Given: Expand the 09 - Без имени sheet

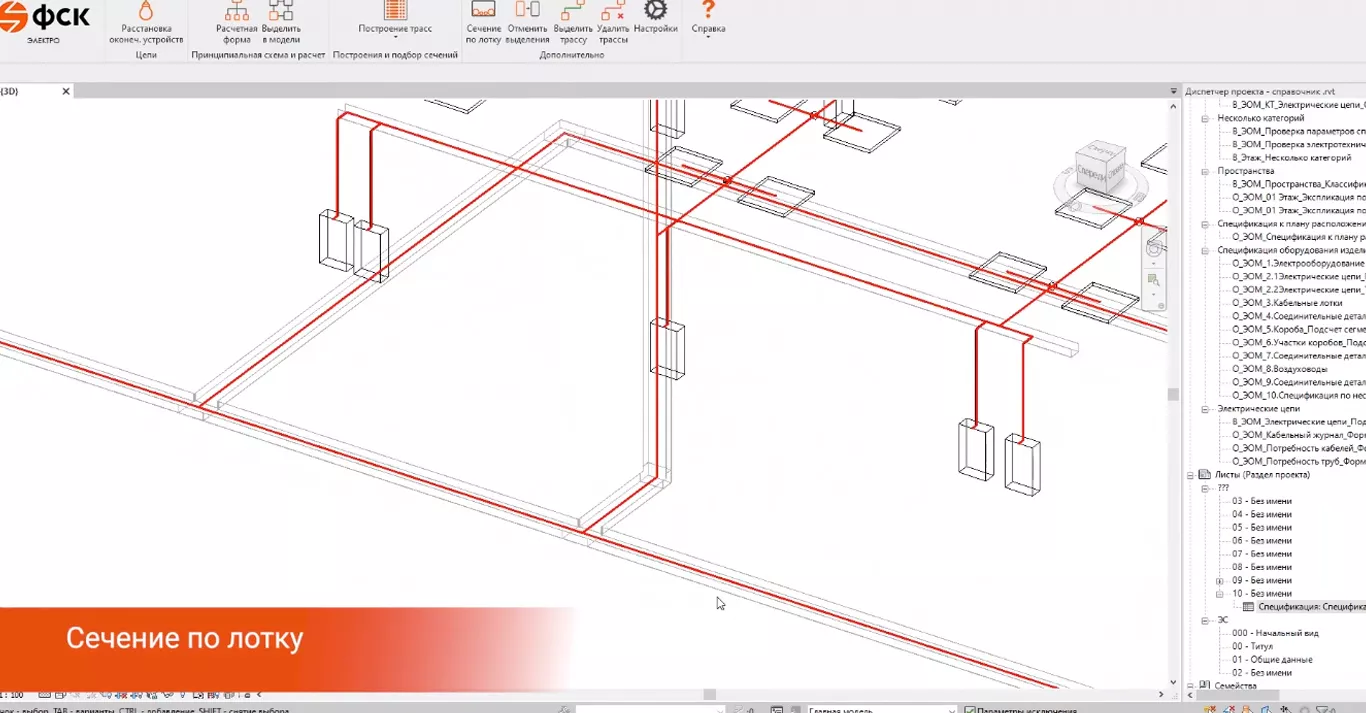Looking at the screenshot, I should [x=1219, y=581].
